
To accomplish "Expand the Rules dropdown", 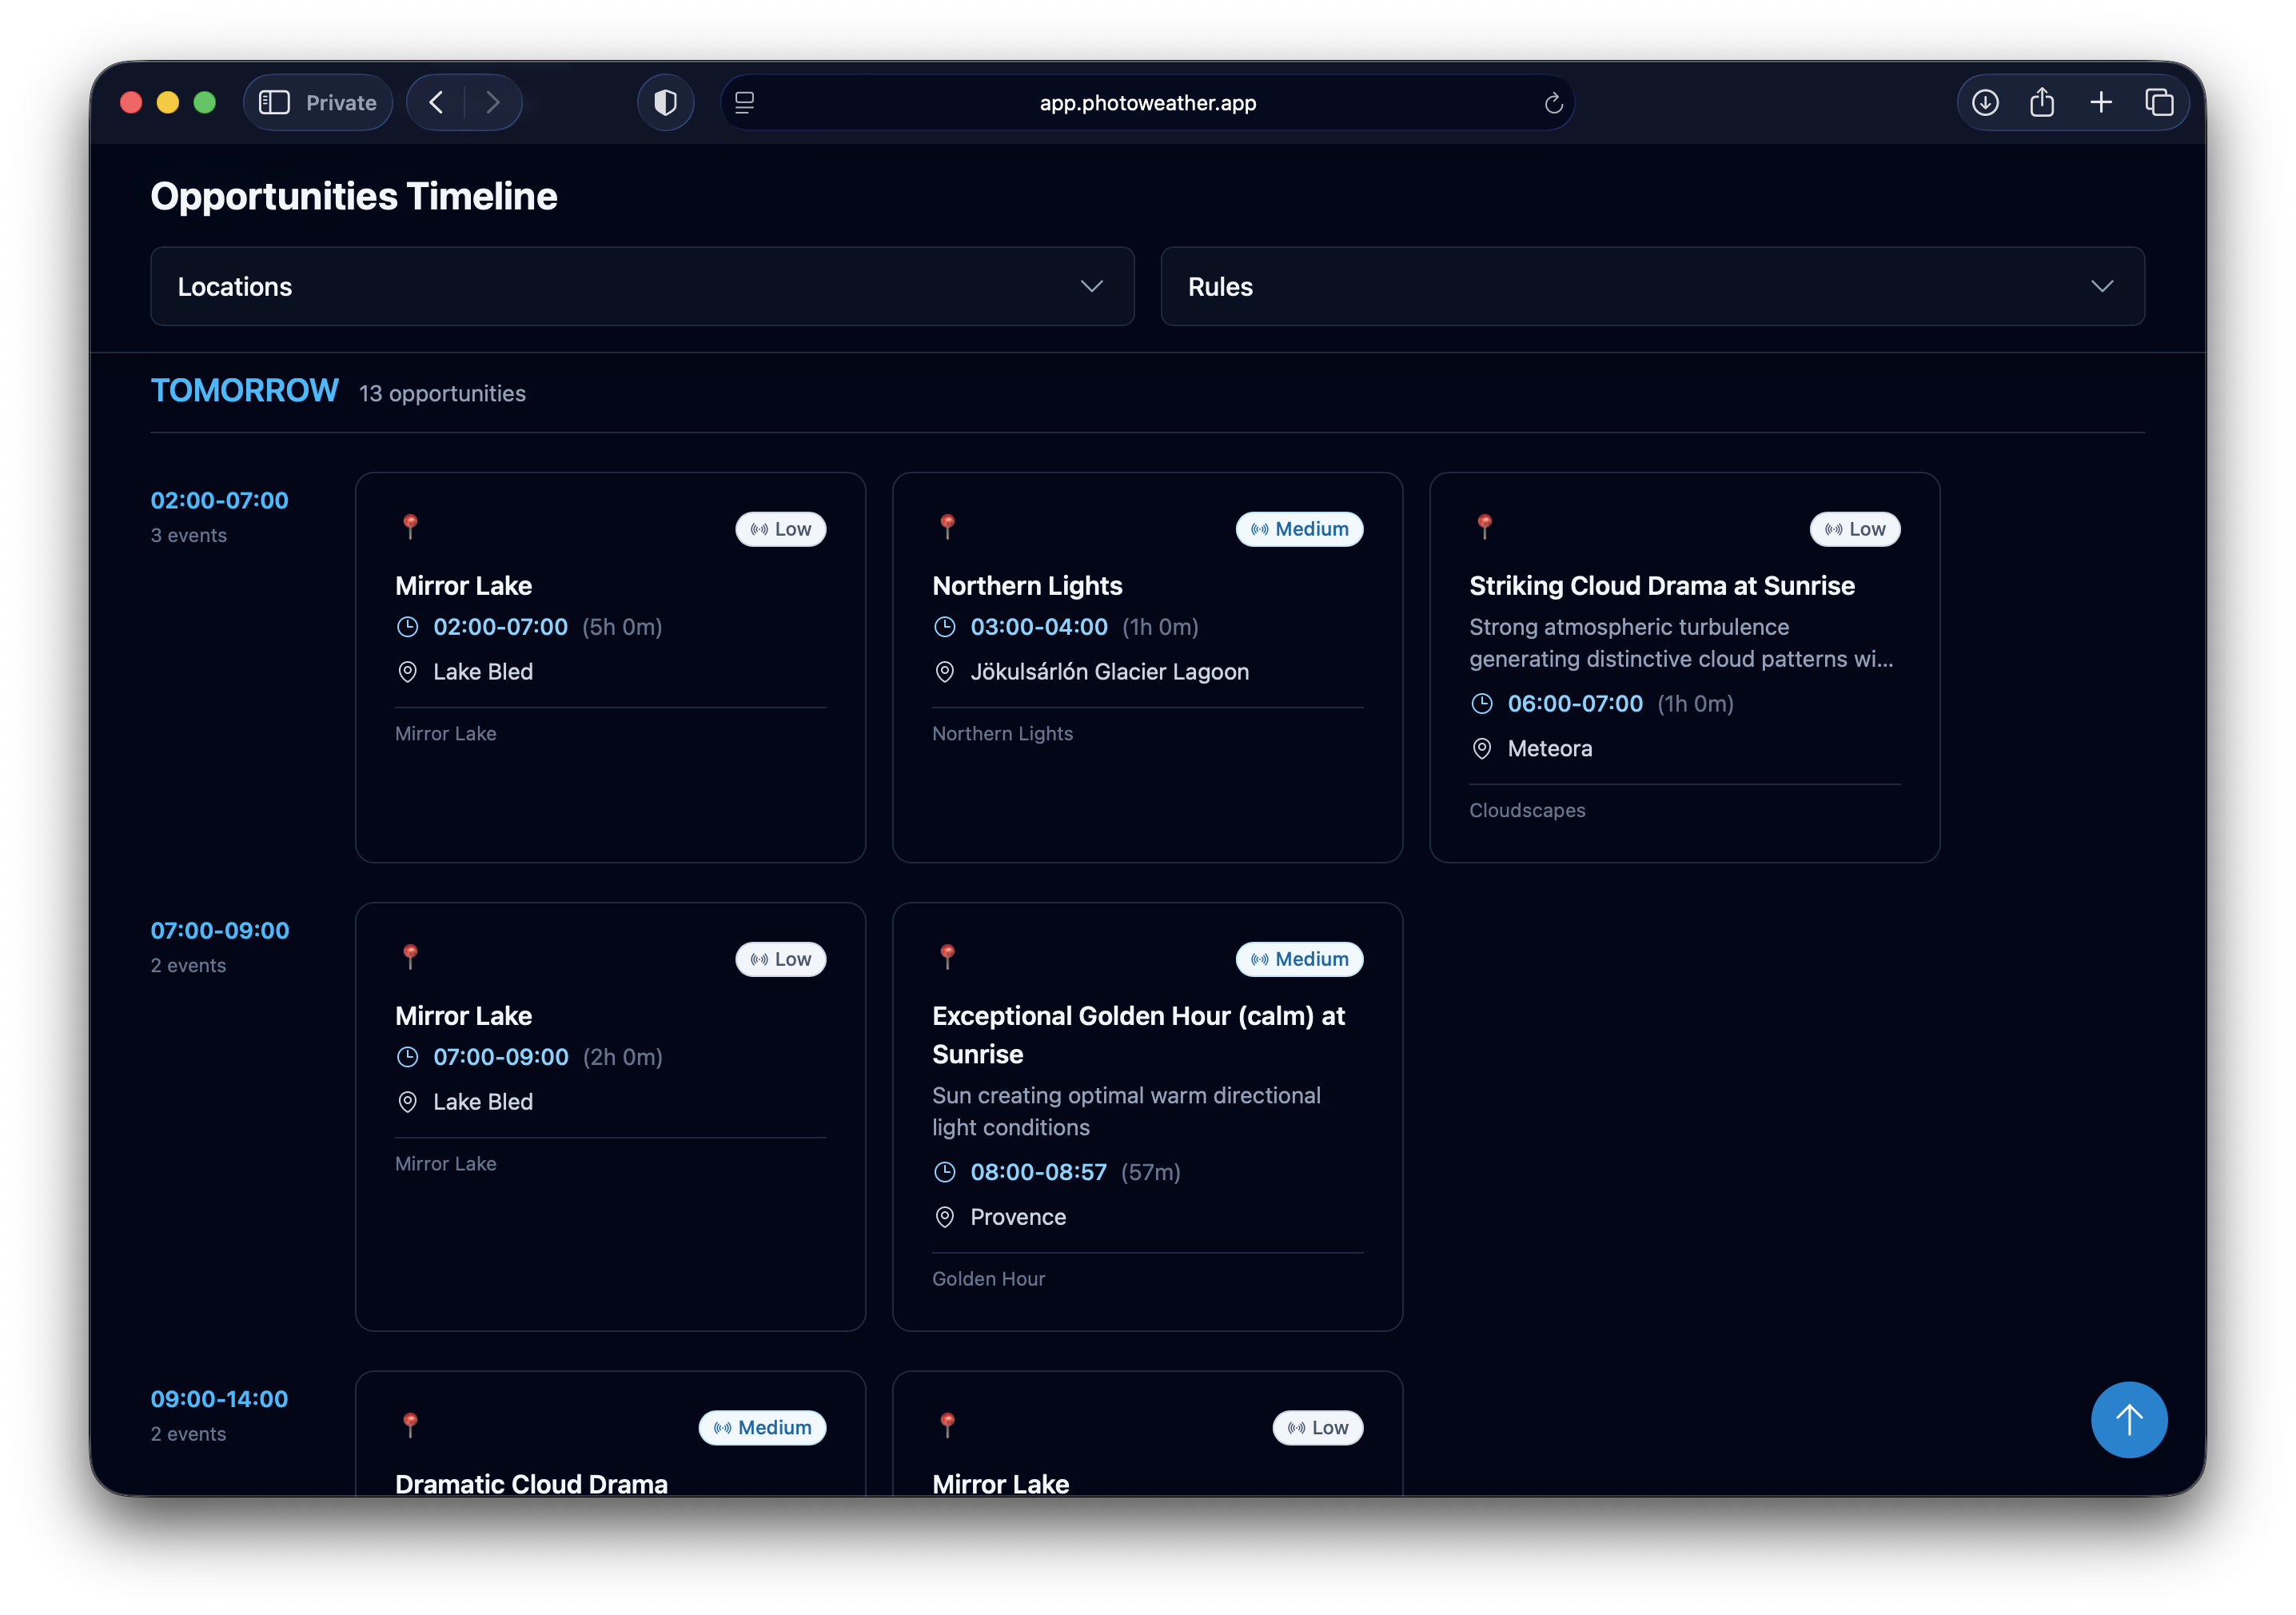I will (x=1652, y=286).
